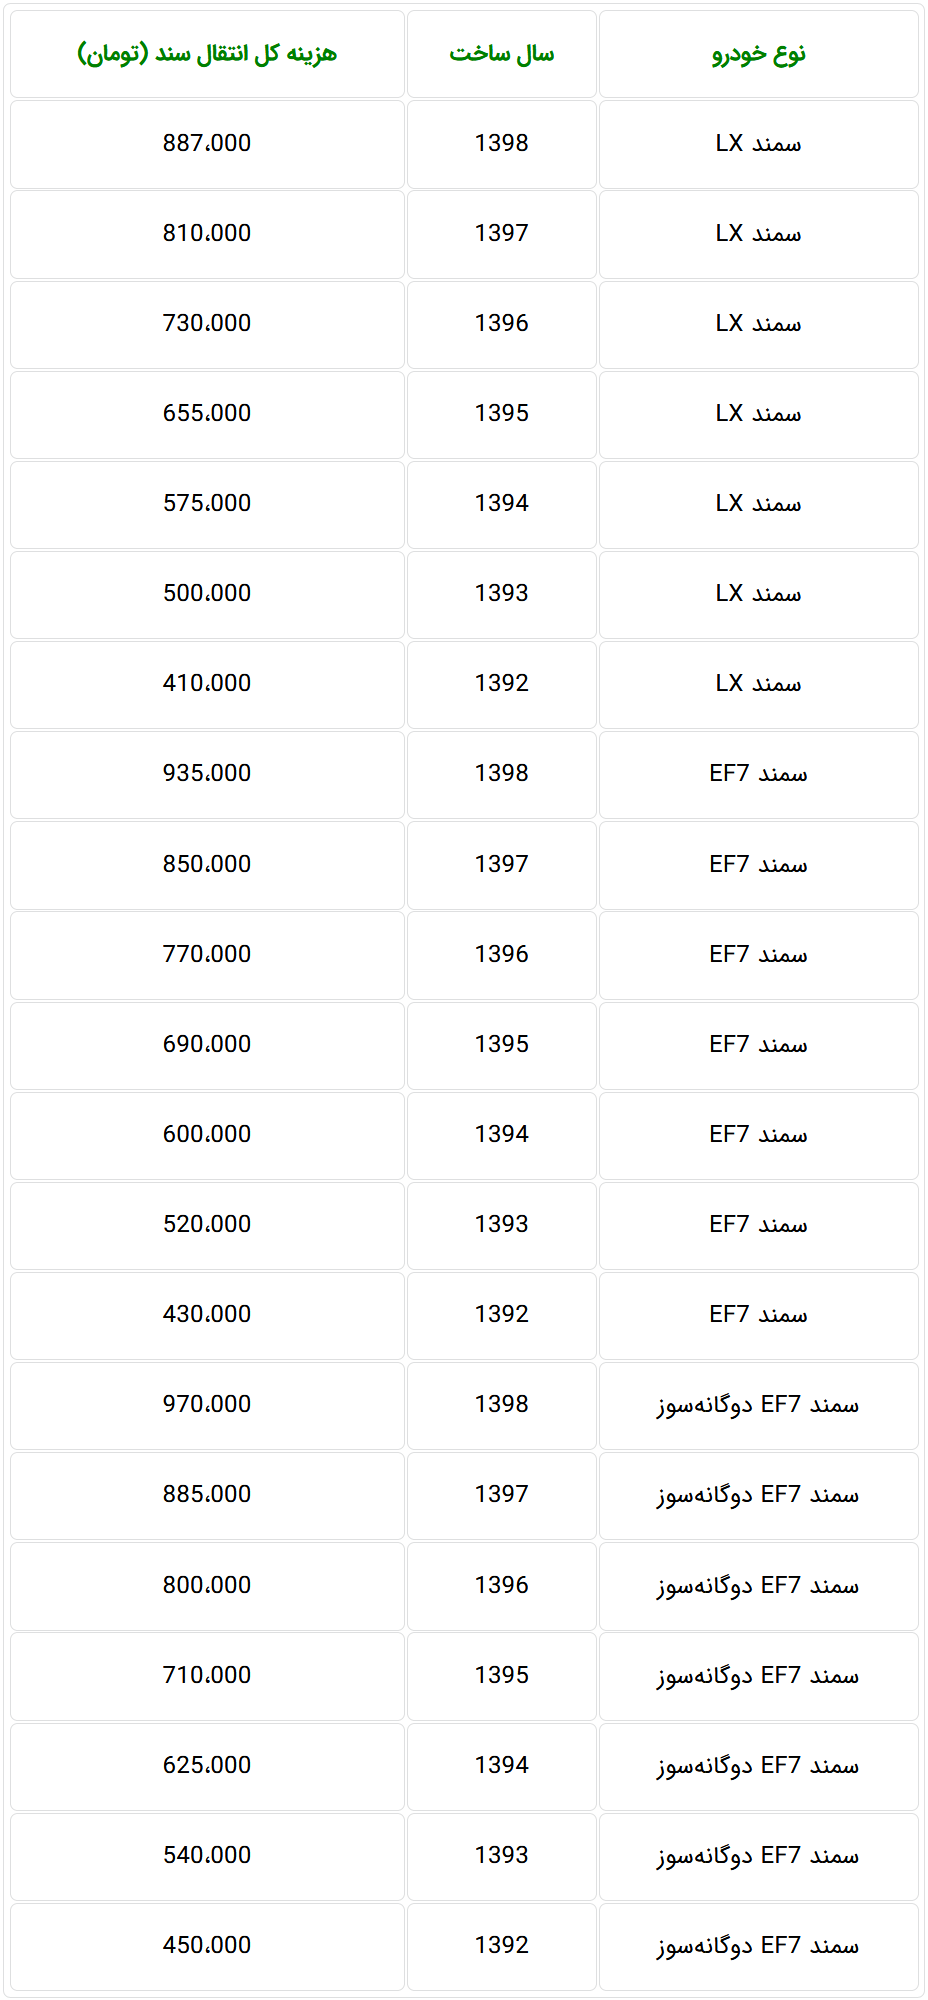Select the car name in the 850.000 row

pyautogui.click(x=758, y=864)
